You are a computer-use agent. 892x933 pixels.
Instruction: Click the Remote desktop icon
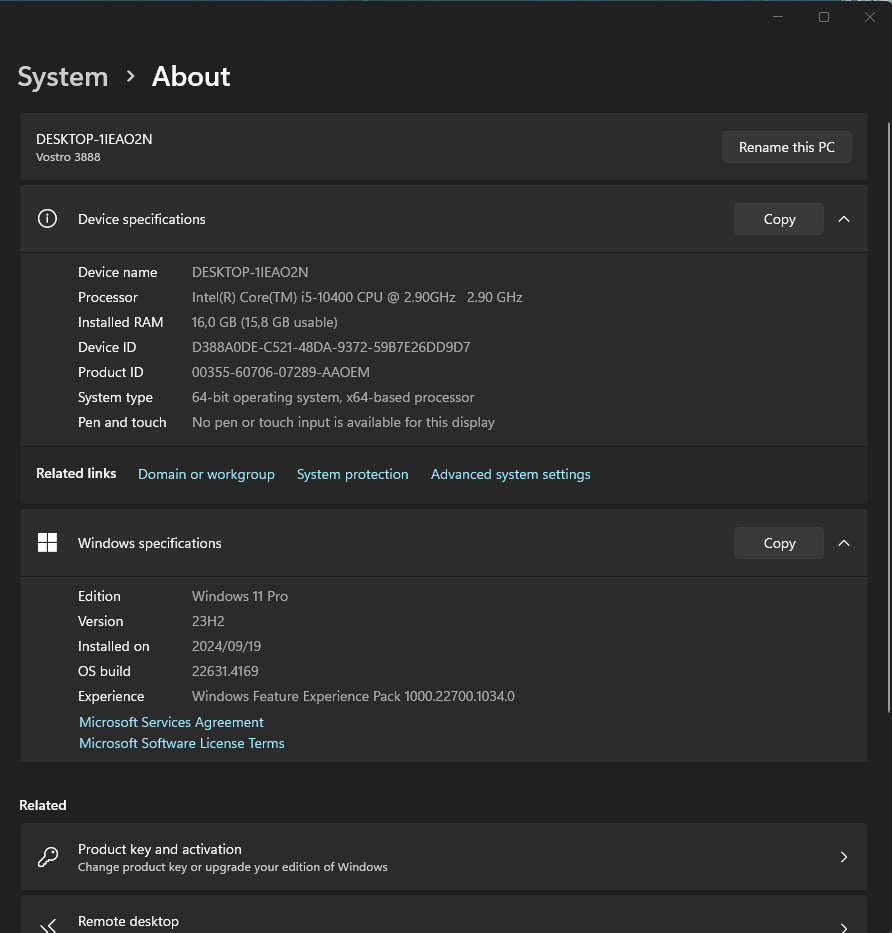pos(47,921)
